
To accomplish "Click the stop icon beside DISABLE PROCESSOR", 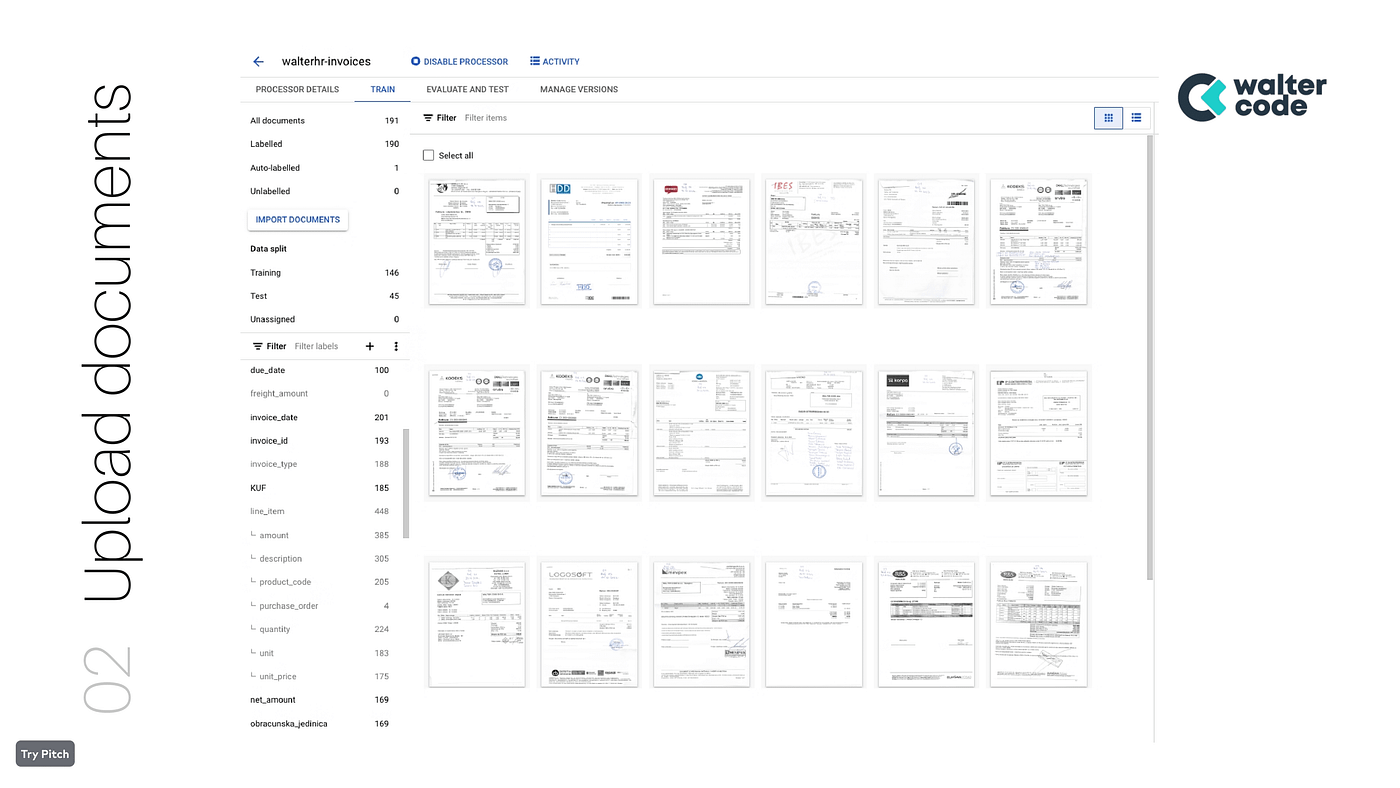I will point(413,60).
